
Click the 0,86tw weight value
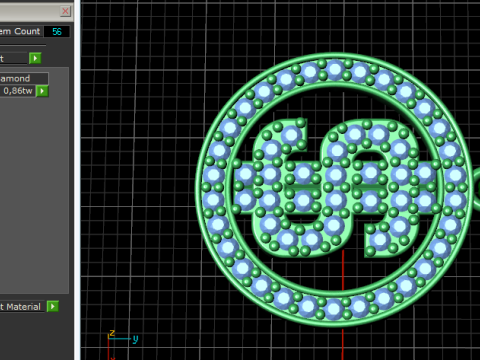pyautogui.click(x=18, y=91)
